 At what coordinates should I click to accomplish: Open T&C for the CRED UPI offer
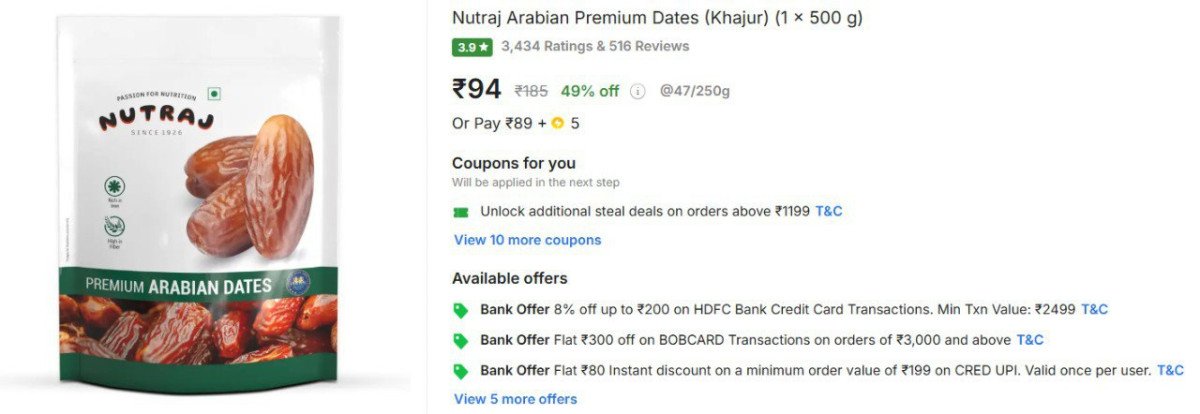pos(1170,370)
